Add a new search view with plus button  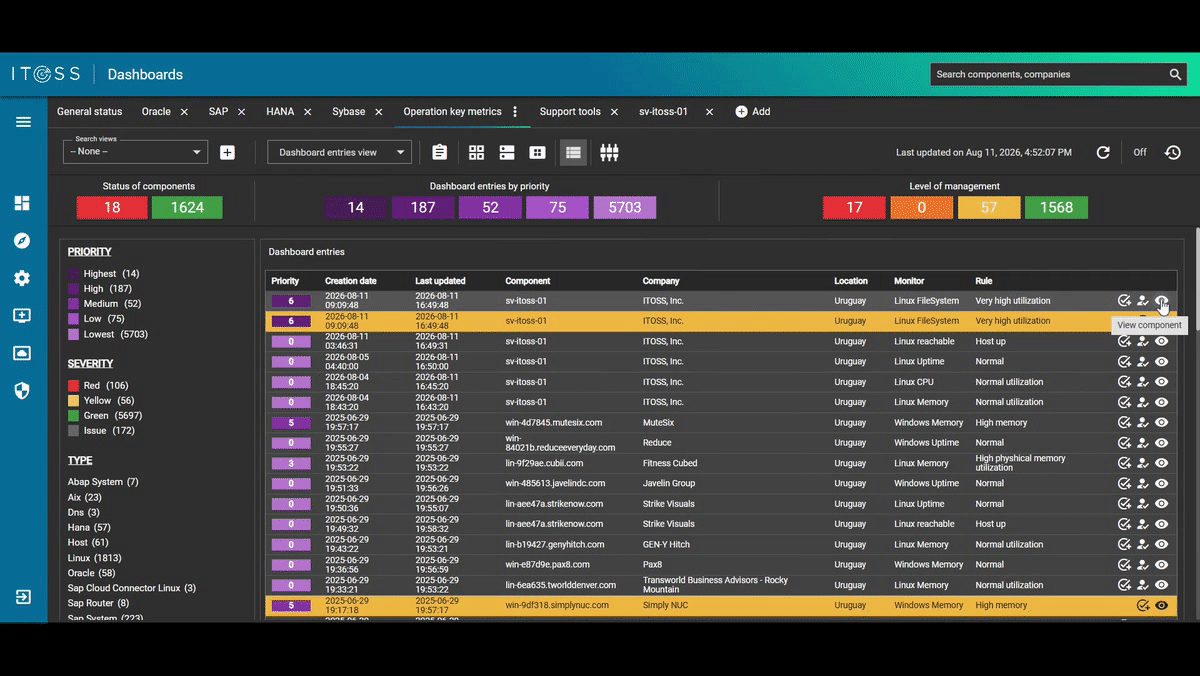(228, 152)
